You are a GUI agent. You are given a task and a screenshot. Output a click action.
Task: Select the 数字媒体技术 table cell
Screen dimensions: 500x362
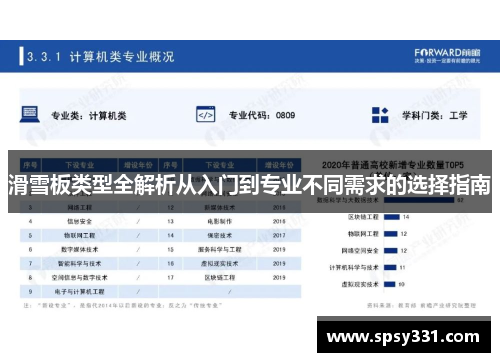[x=79, y=249]
